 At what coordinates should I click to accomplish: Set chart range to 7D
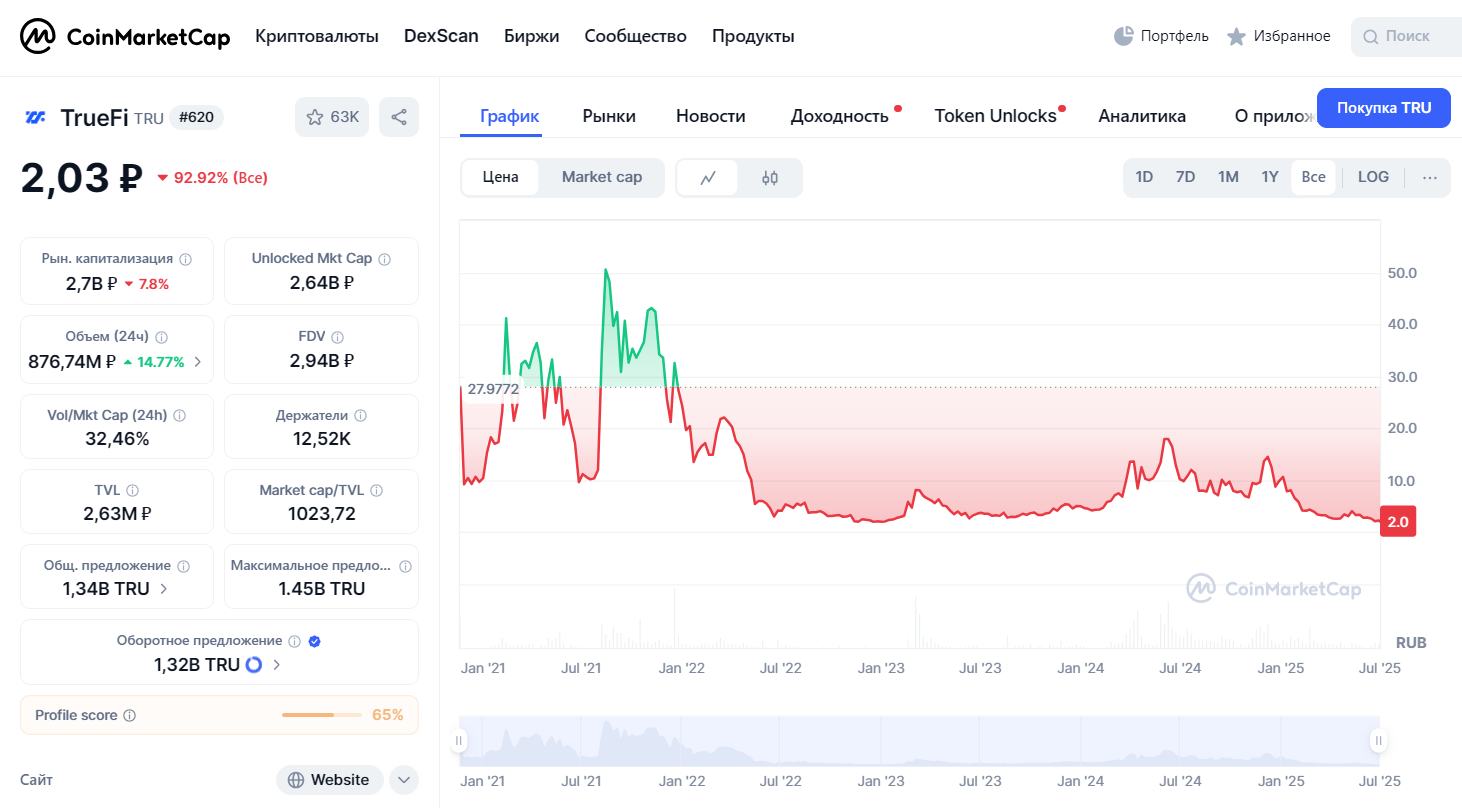[1186, 177]
